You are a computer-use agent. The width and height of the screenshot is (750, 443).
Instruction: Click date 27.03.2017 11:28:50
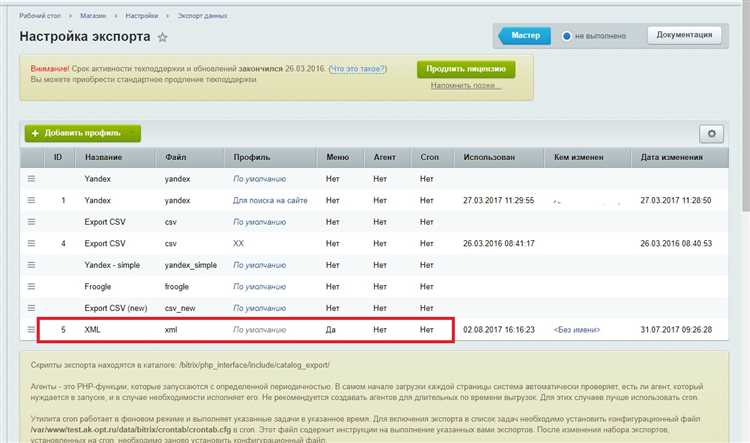676,200
